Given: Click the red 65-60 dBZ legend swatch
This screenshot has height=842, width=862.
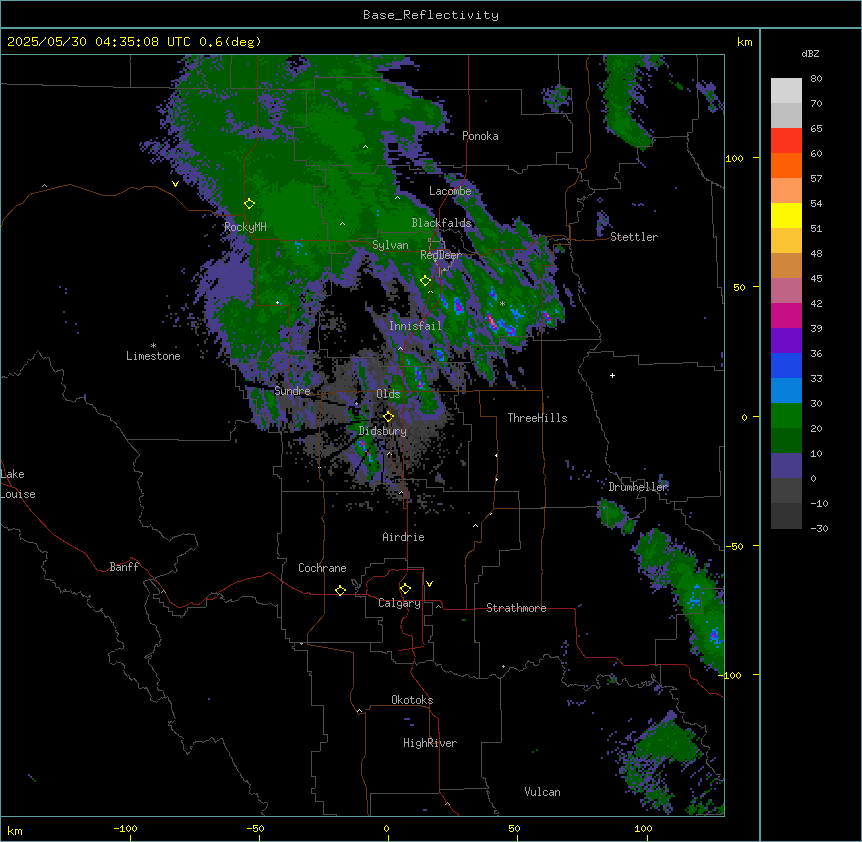Looking at the screenshot, I should [786, 141].
